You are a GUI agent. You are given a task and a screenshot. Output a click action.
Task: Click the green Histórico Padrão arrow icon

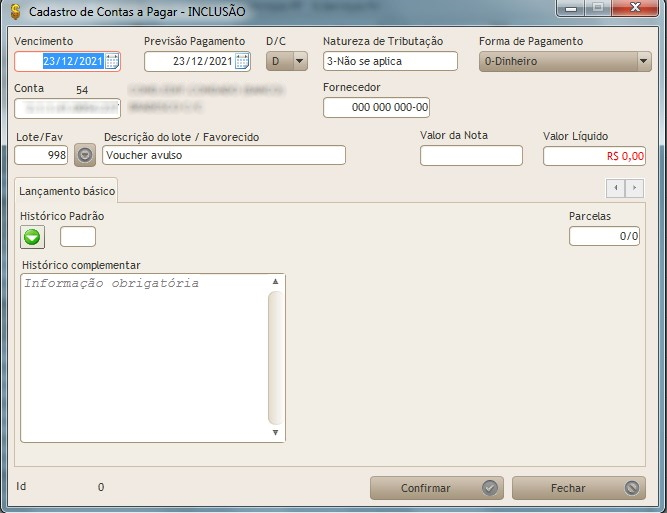[33, 237]
